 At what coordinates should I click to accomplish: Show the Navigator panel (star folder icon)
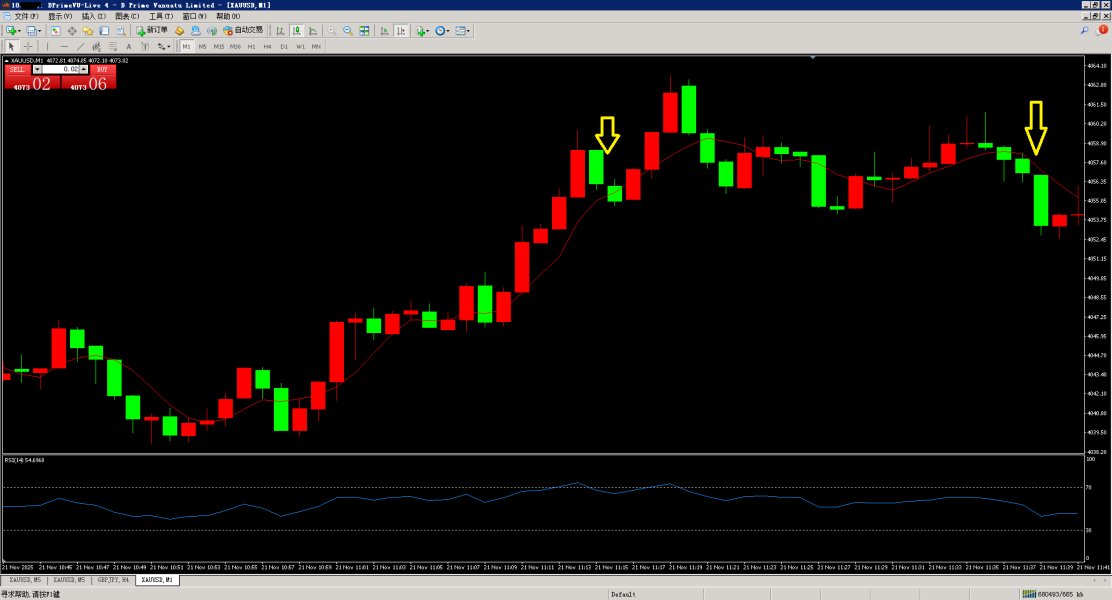pyautogui.click(x=88, y=30)
